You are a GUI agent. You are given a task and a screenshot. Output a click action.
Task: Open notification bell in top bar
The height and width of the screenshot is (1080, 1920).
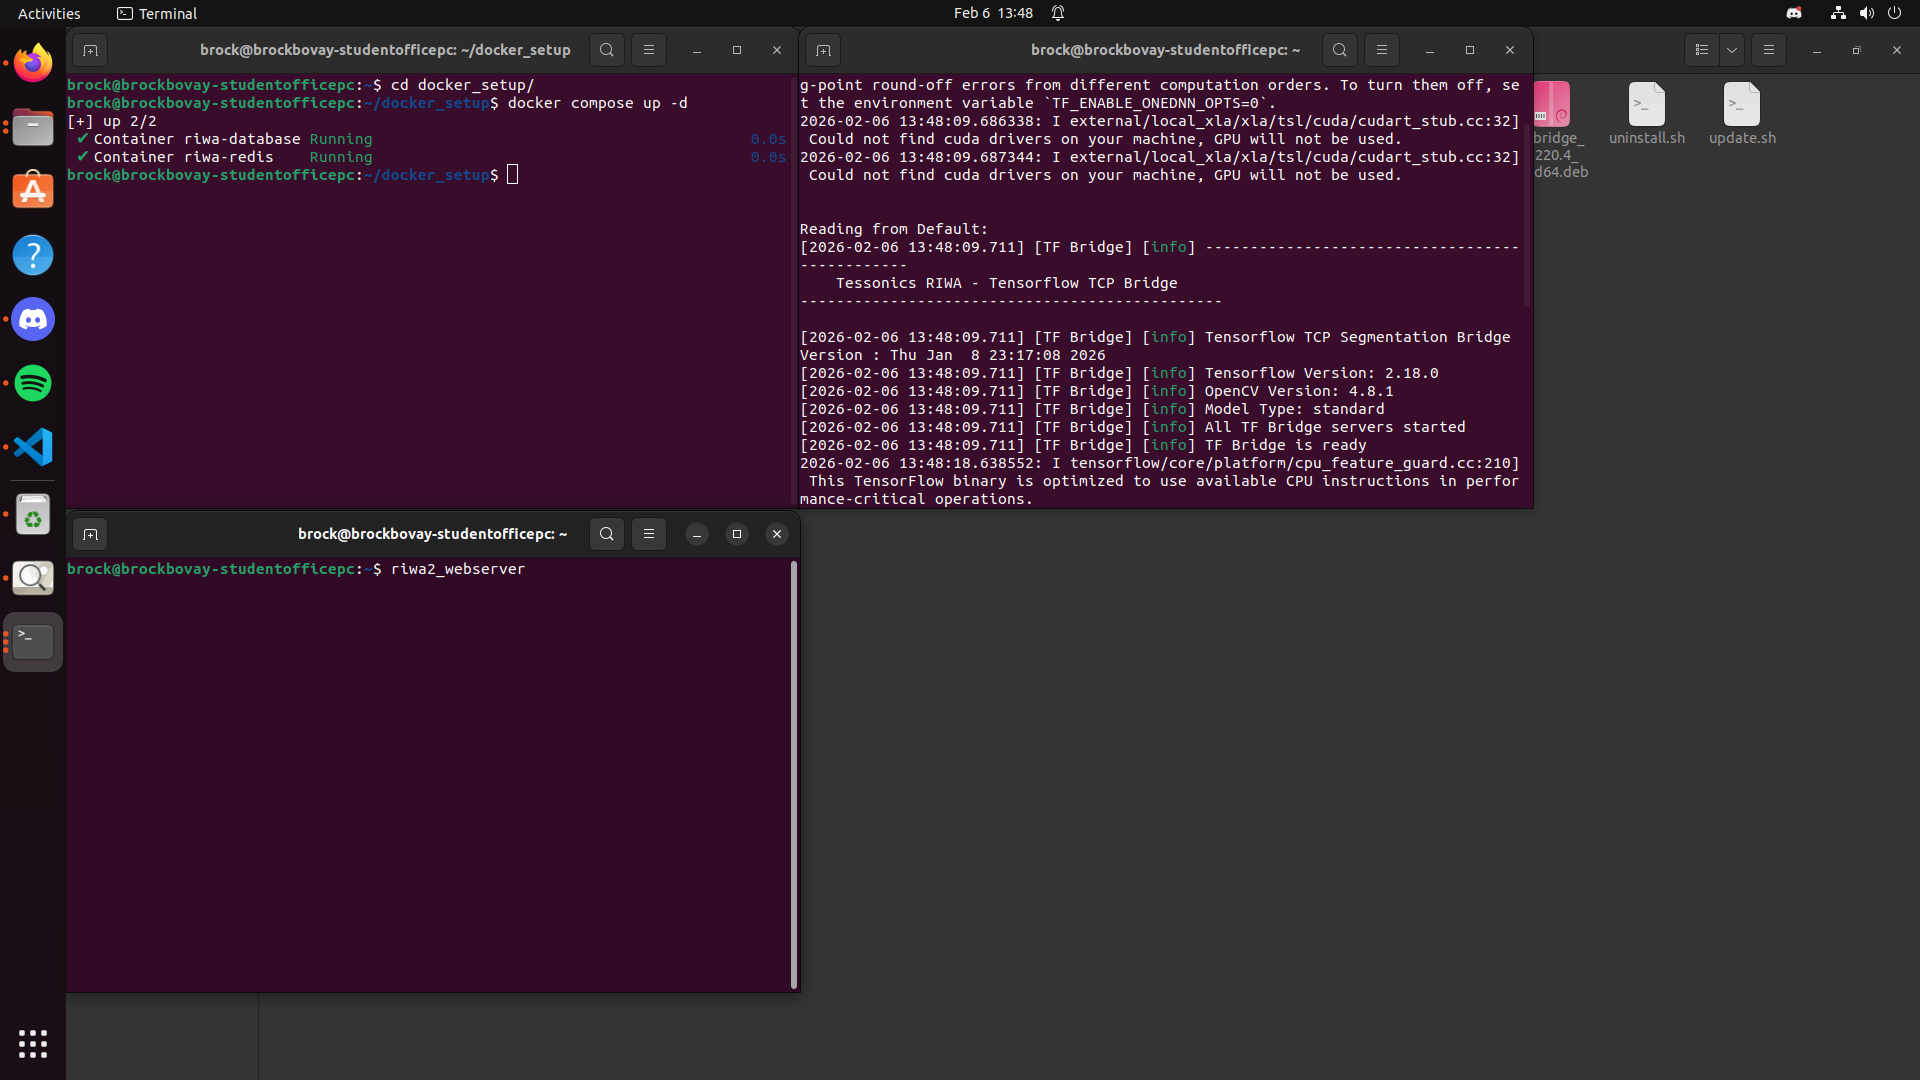tap(1058, 13)
